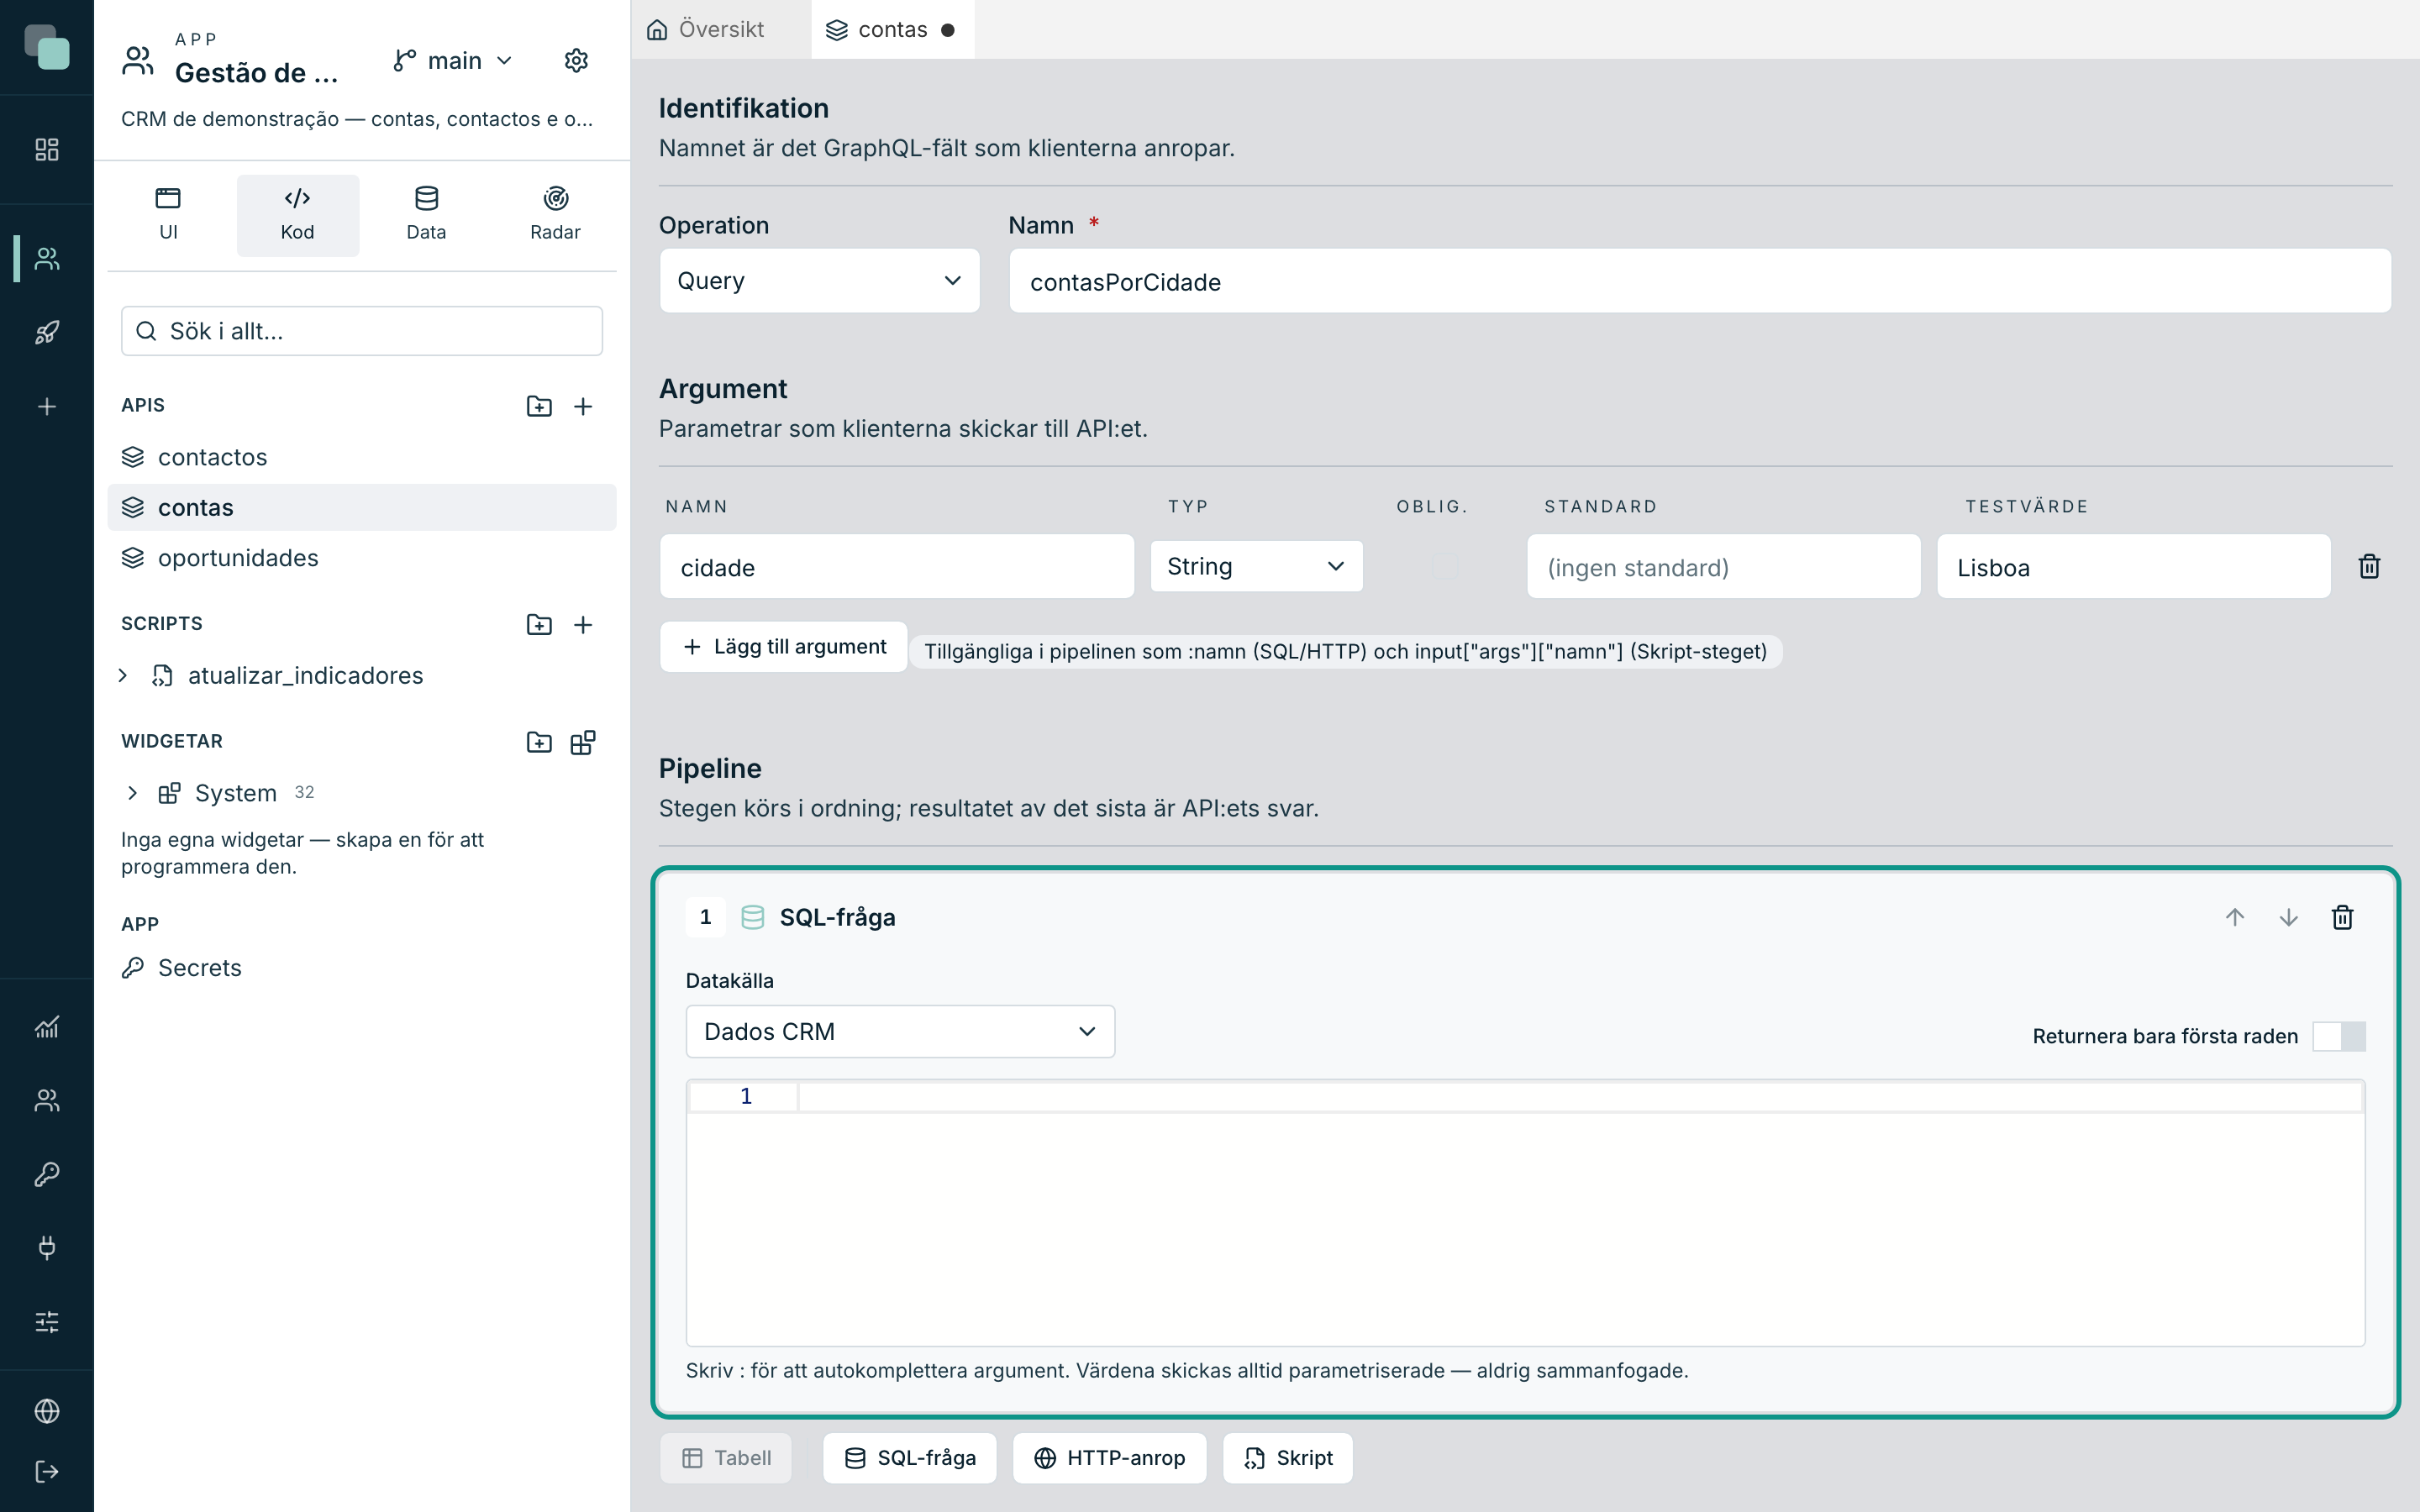Switch to the Data section tab
2420x1512 pixels.
(x=426, y=215)
